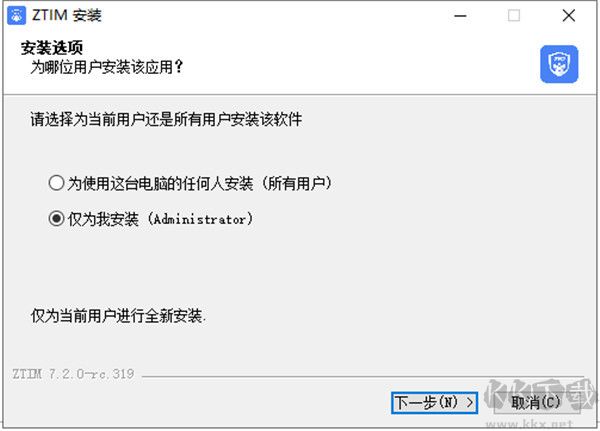The image size is (600, 431).
Task: Click the 仅为当前用户进行全新安装 description
Action: pos(118,316)
